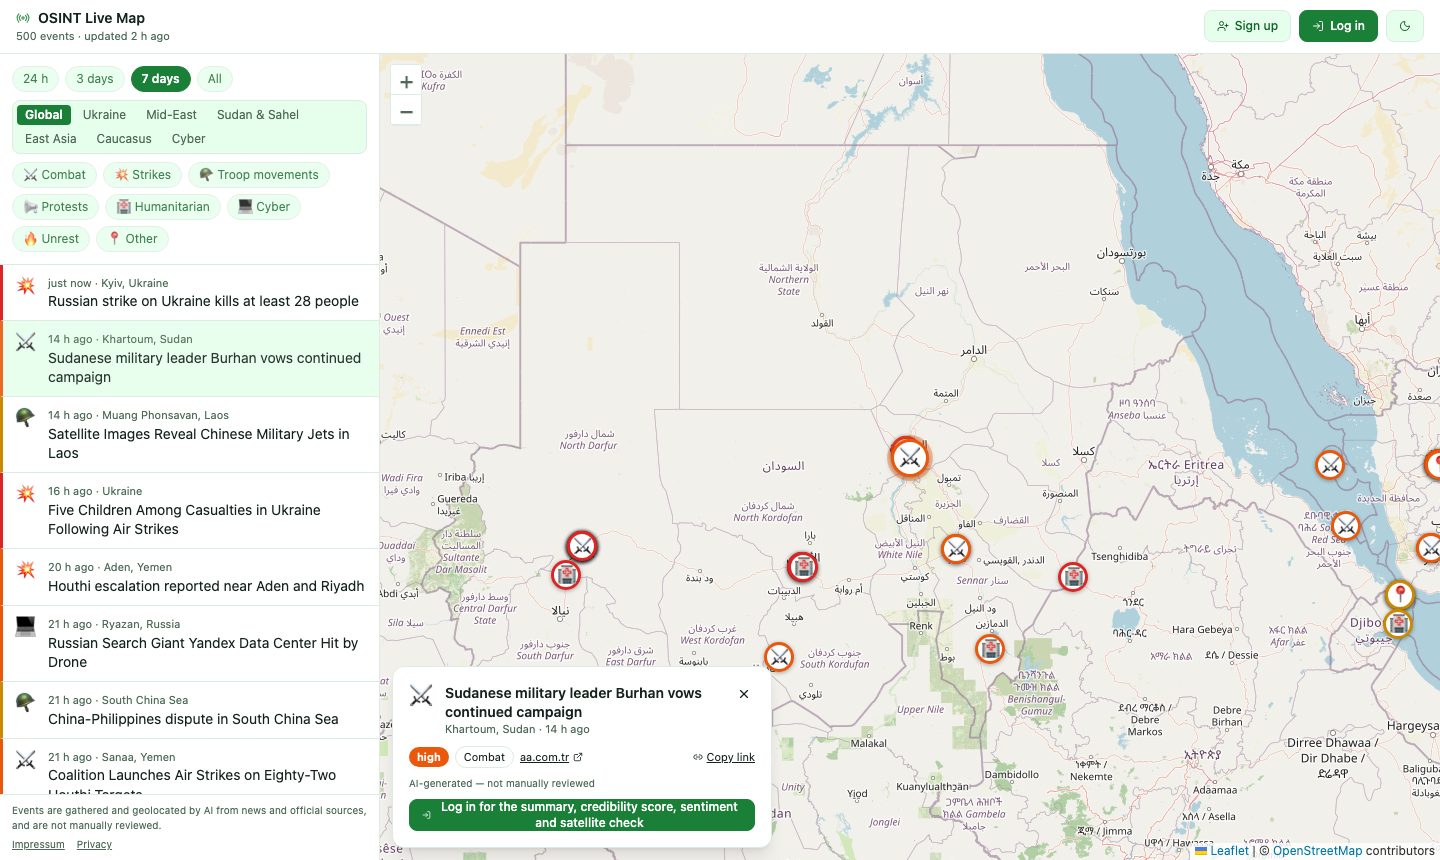This screenshot has width=1440, height=860.
Task: Toggle the Humanitarian filter
Action: [x=164, y=207]
